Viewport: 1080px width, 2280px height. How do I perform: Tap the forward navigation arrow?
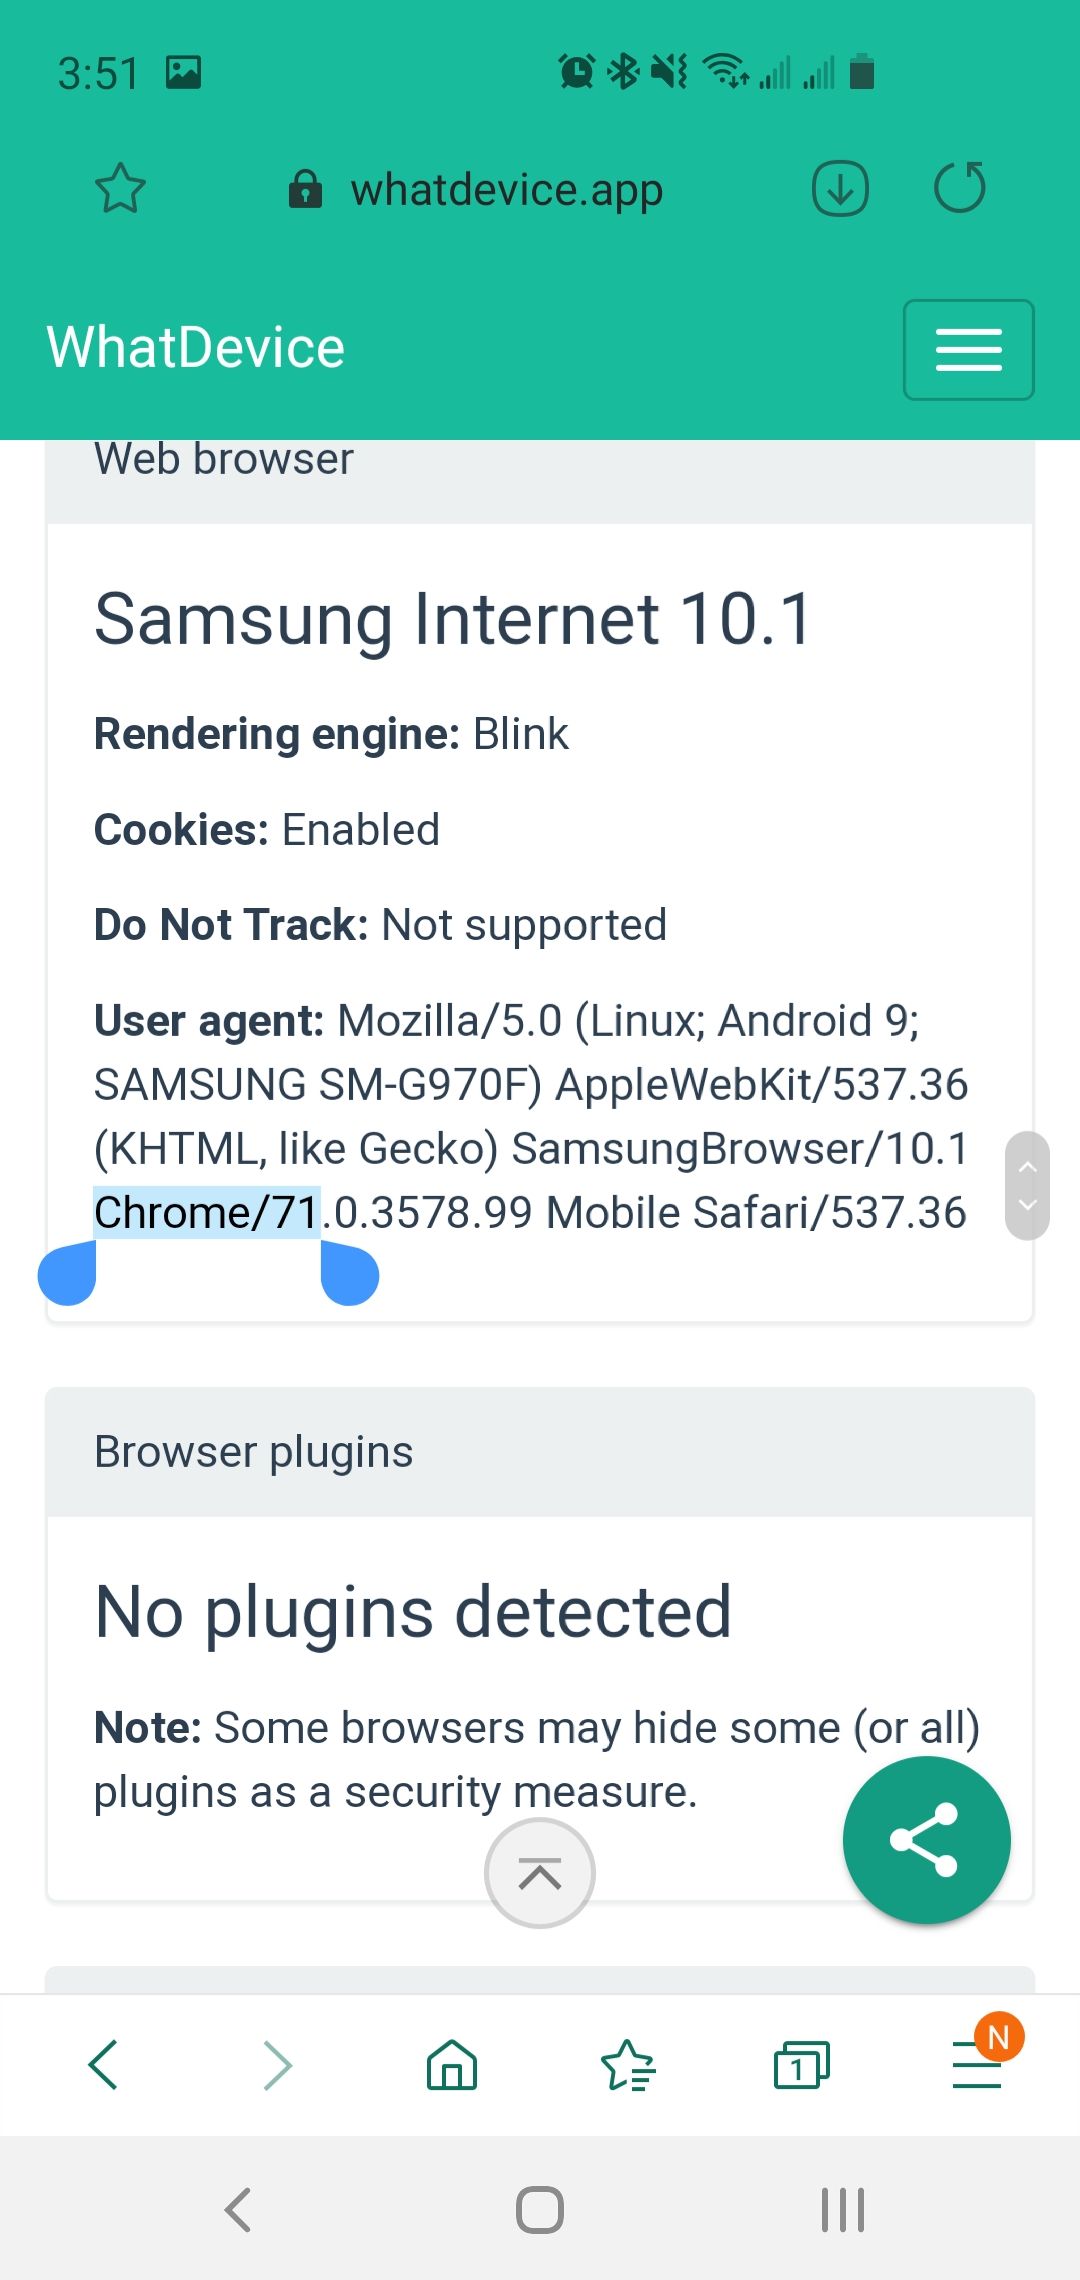pyautogui.click(x=276, y=2065)
